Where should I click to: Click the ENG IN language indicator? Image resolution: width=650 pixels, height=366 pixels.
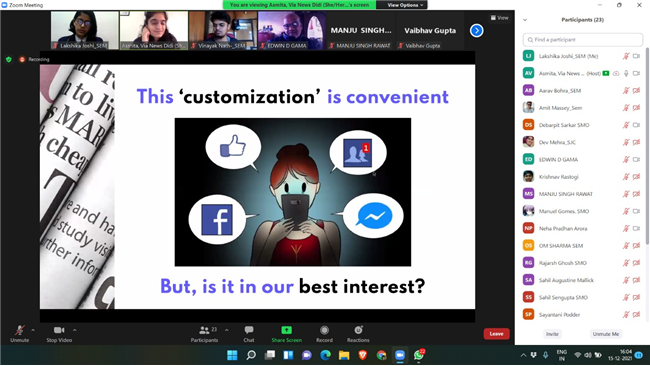pyautogui.click(x=562, y=355)
